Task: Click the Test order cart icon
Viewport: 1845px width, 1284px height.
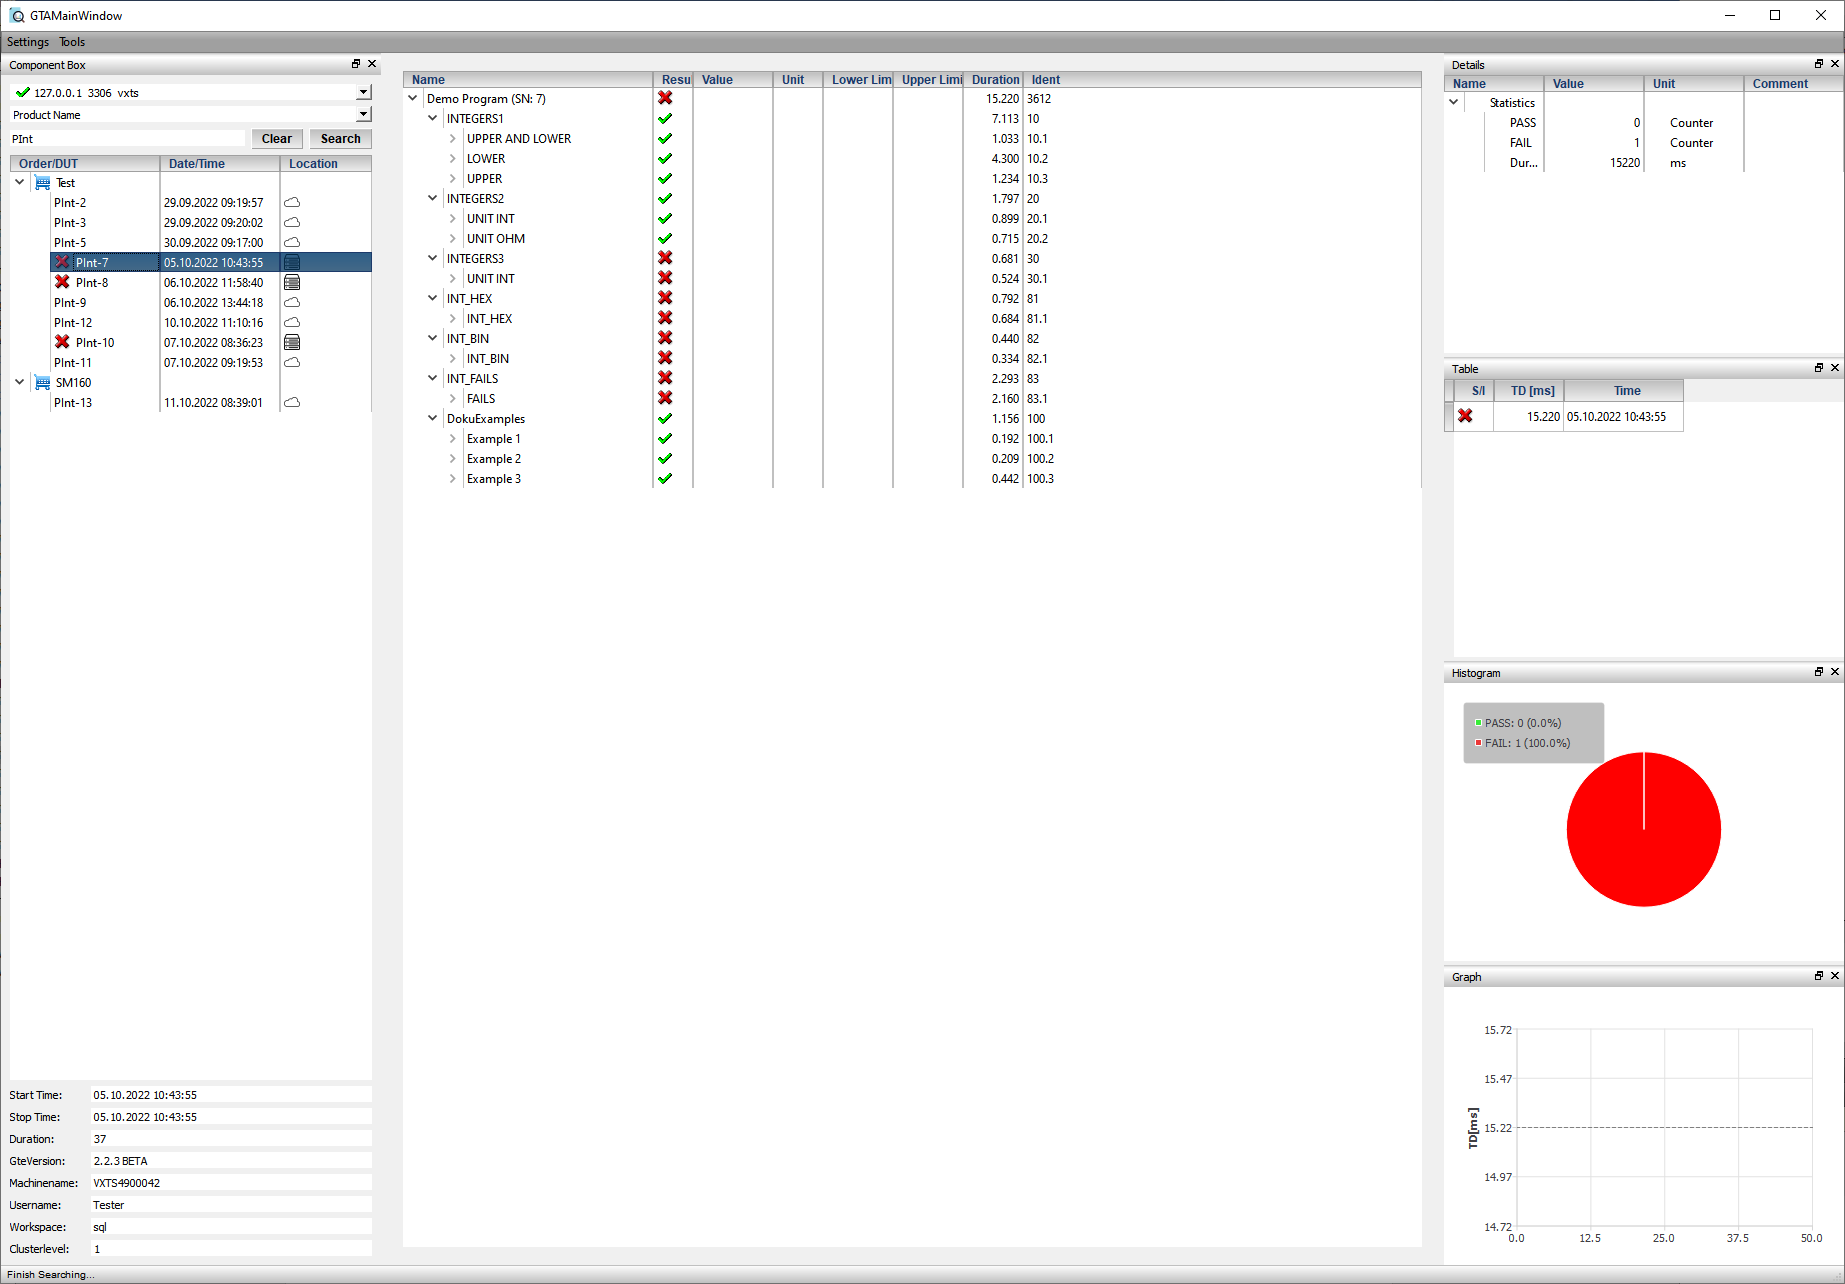Action: [42, 183]
